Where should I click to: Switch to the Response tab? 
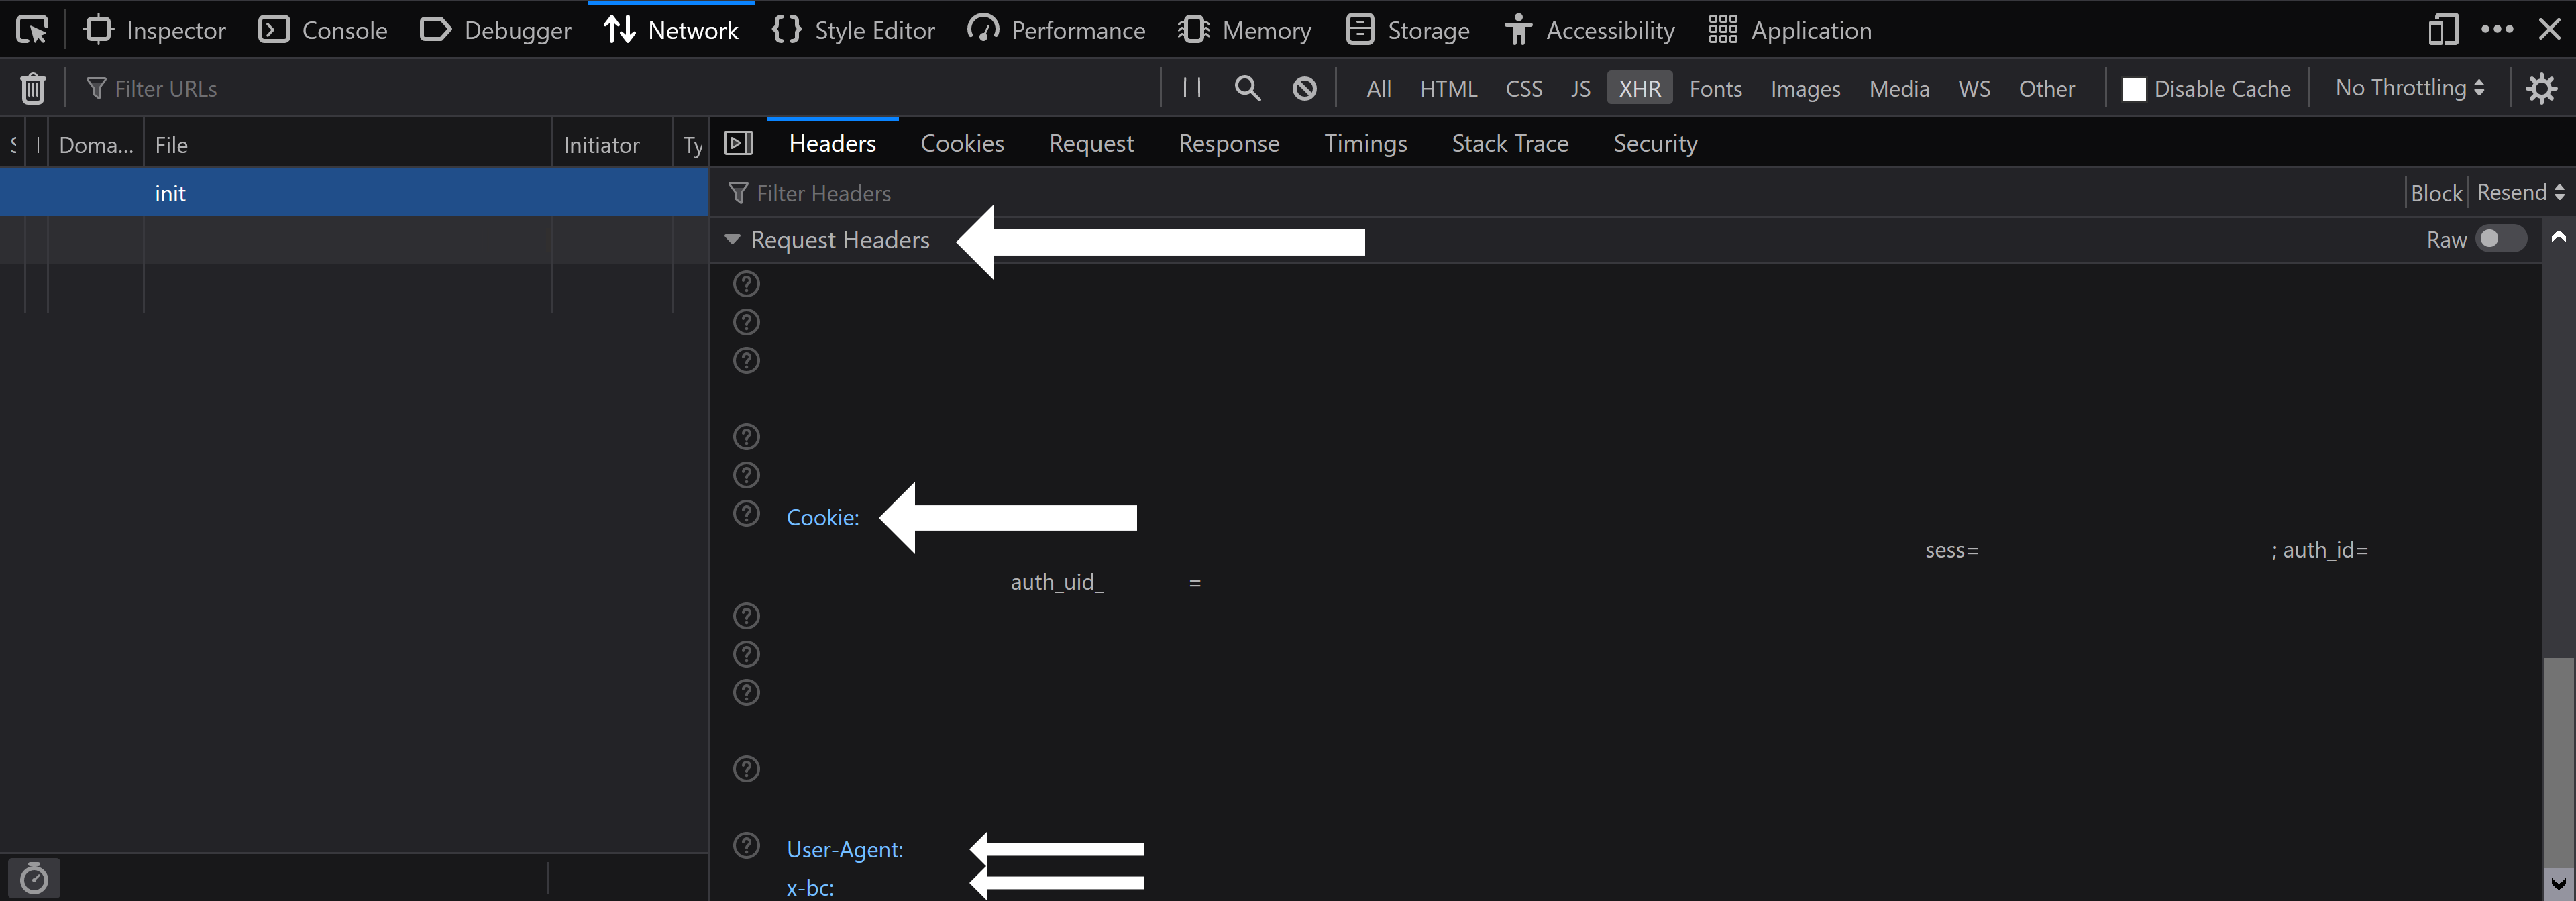tap(1228, 143)
